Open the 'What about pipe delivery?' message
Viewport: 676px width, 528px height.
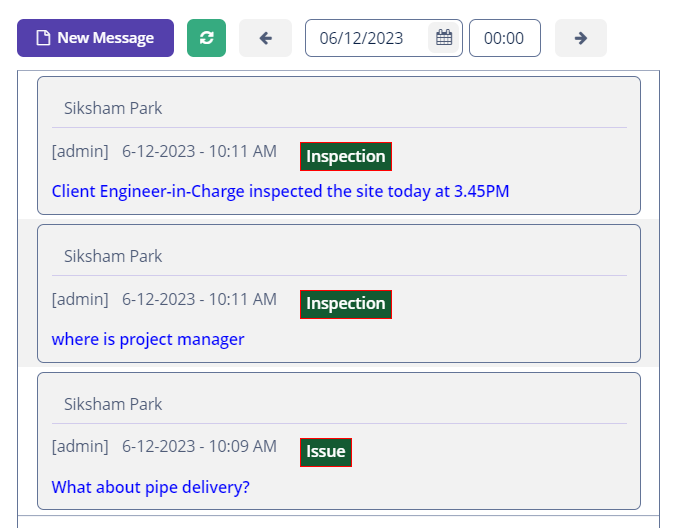click(x=150, y=487)
